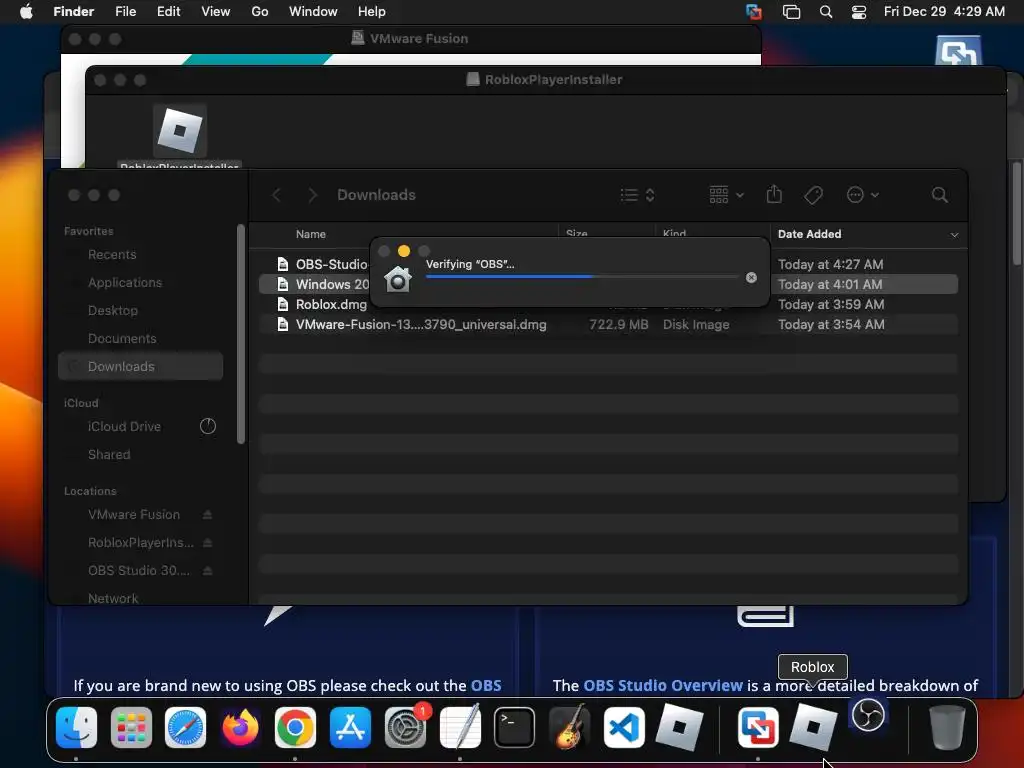Cancel the Verifying OBS progress
1024x768 pixels.
pos(752,278)
